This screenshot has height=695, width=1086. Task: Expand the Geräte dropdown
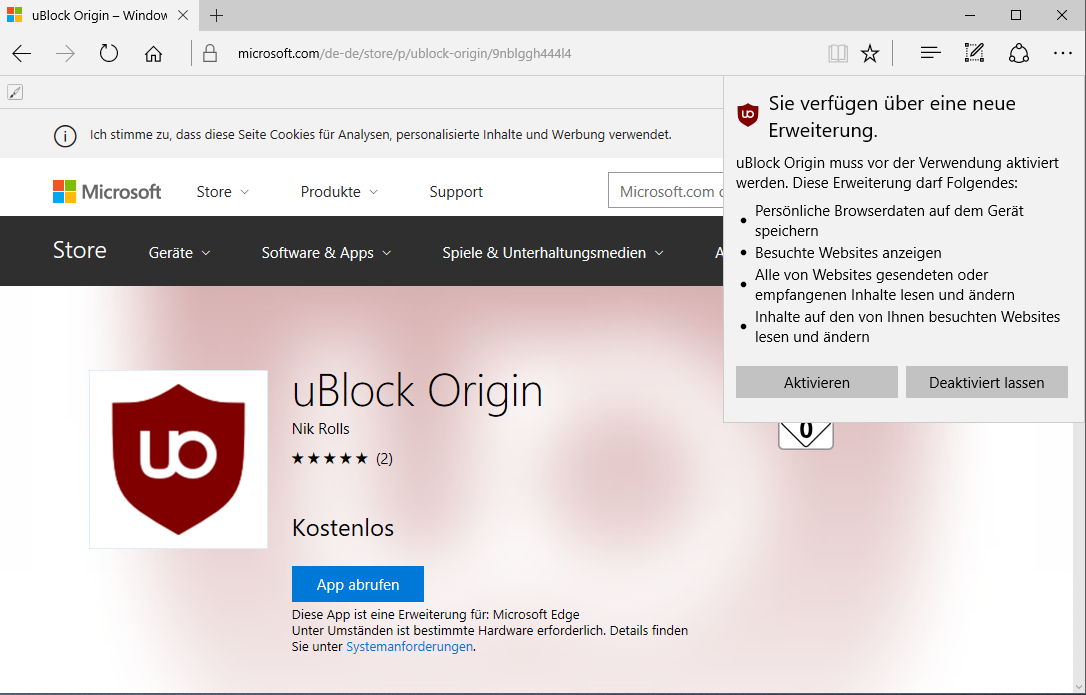(x=179, y=253)
